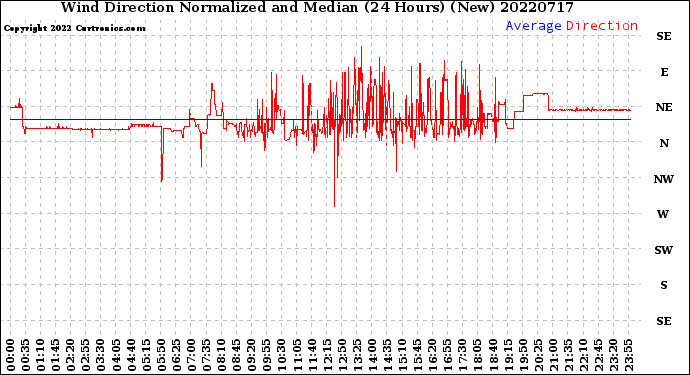The image size is (690, 375).
Task: Click the 08:10 time label
Action: (221, 355)
